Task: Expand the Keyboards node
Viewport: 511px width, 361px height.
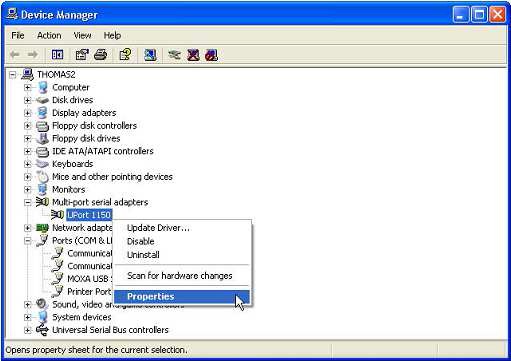Action: (28, 164)
